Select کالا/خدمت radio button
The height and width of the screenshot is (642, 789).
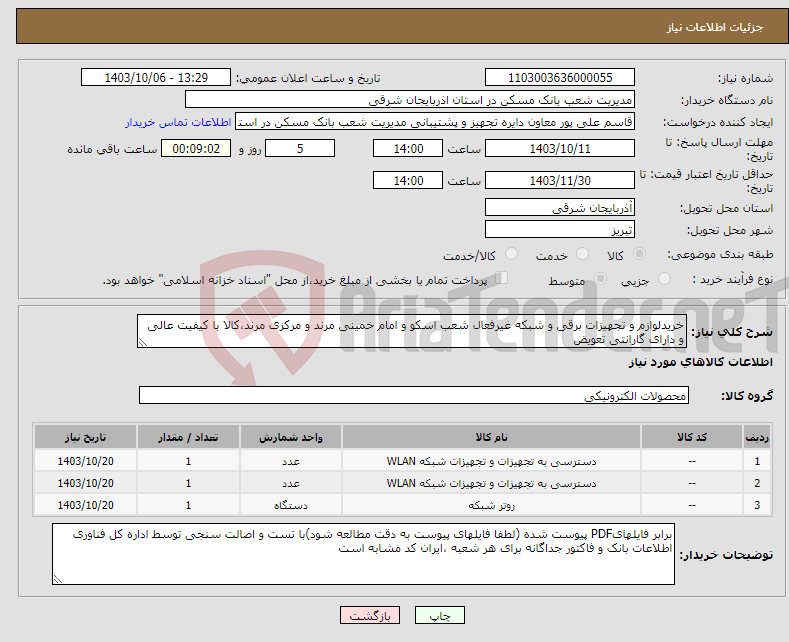(511, 254)
